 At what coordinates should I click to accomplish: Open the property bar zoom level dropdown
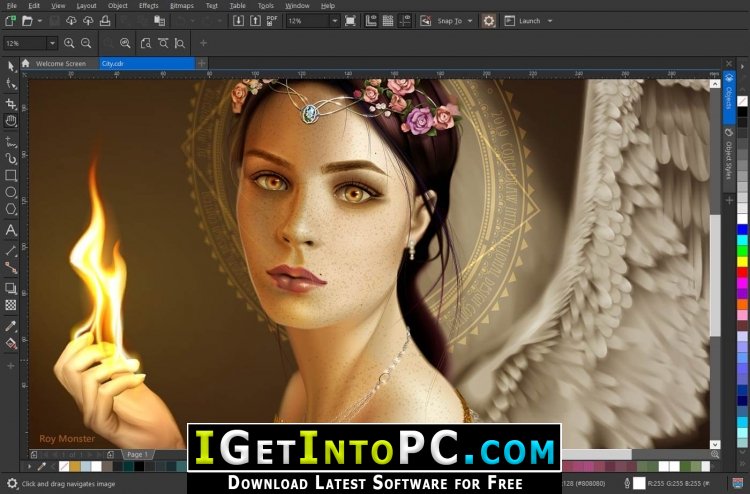[52, 43]
